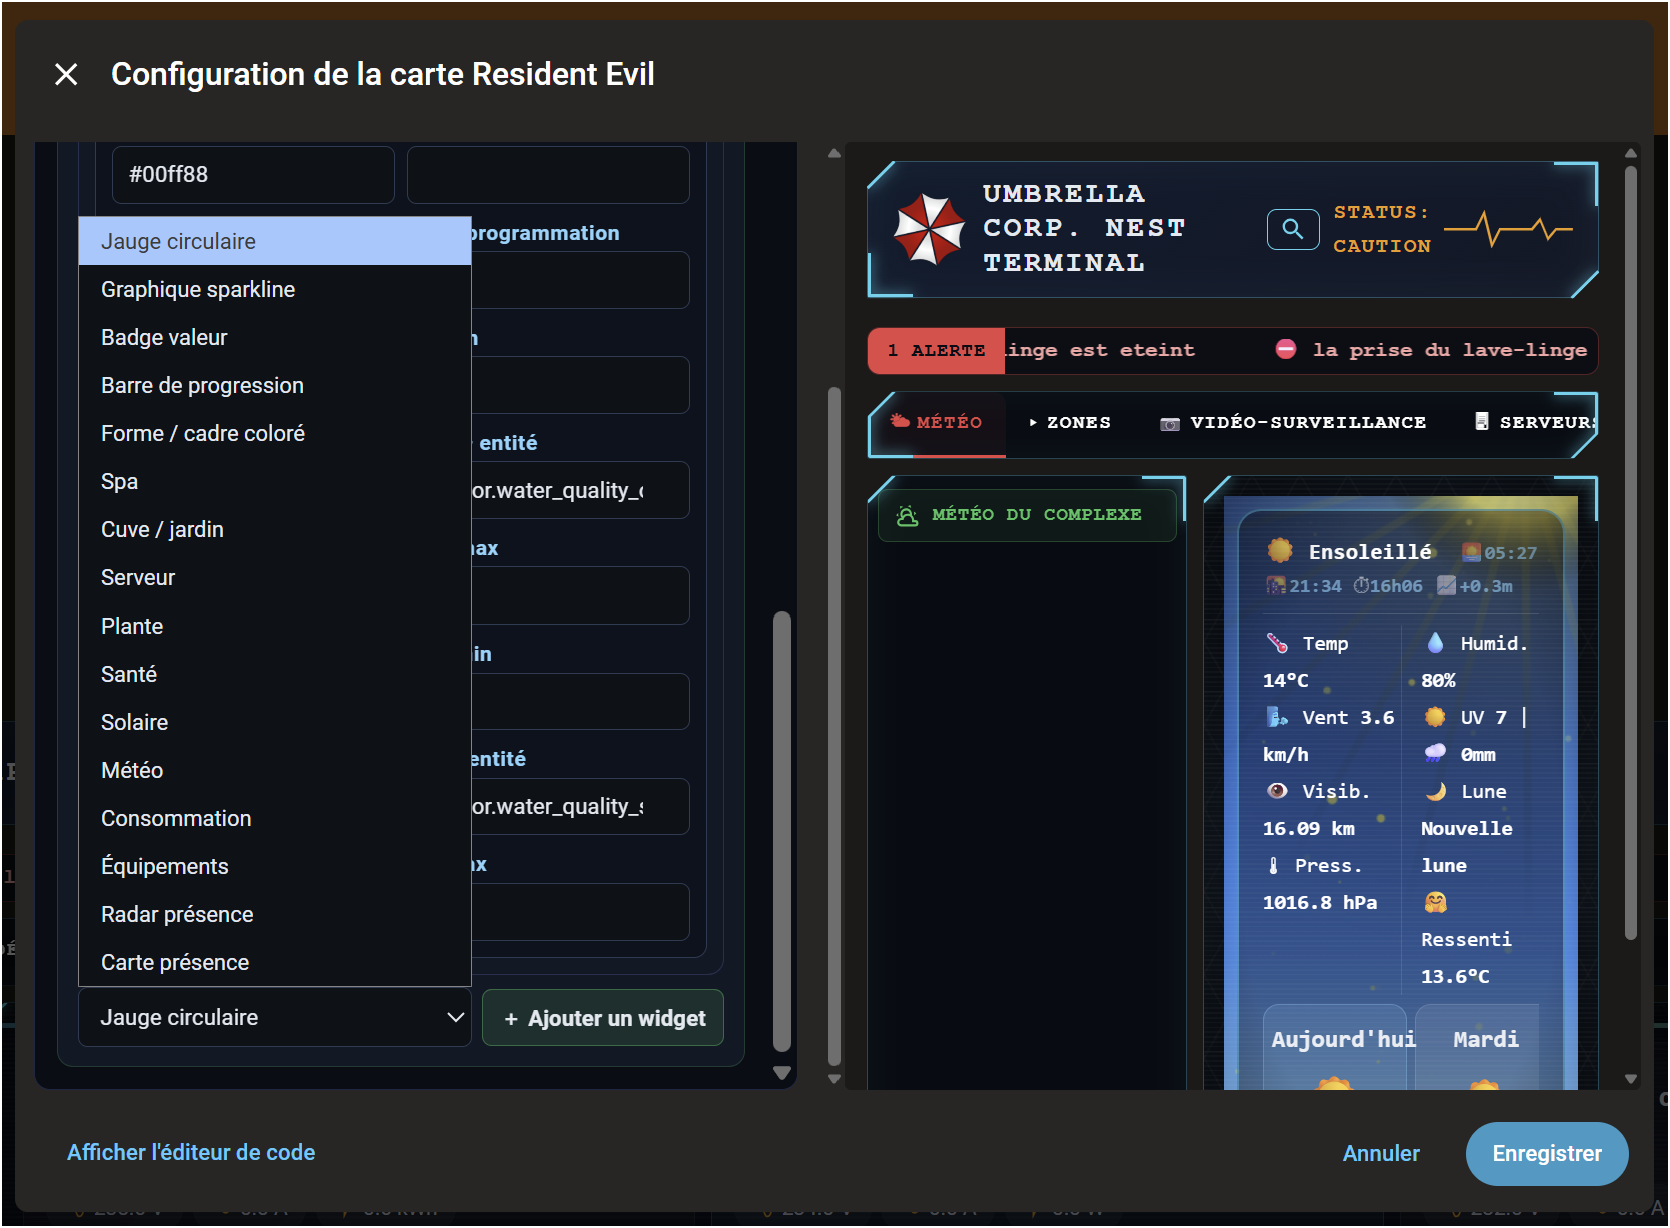This screenshot has width=1670, height=1228.
Task: Click the rain cloud 0mm icon
Action: pyautogui.click(x=1435, y=753)
